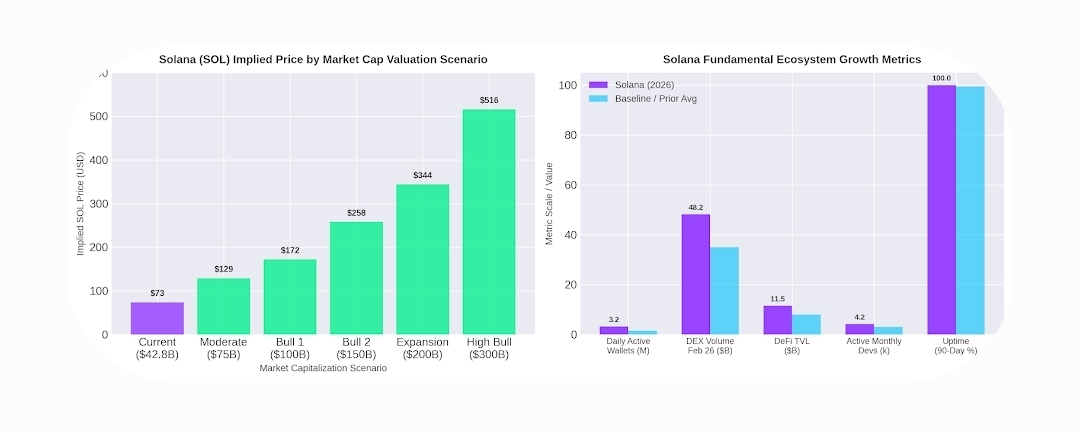The width and height of the screenshot is (1080, 431).
Task: Click the 'Bull 2 ($150B)' axis label
Action: point(356,348)
